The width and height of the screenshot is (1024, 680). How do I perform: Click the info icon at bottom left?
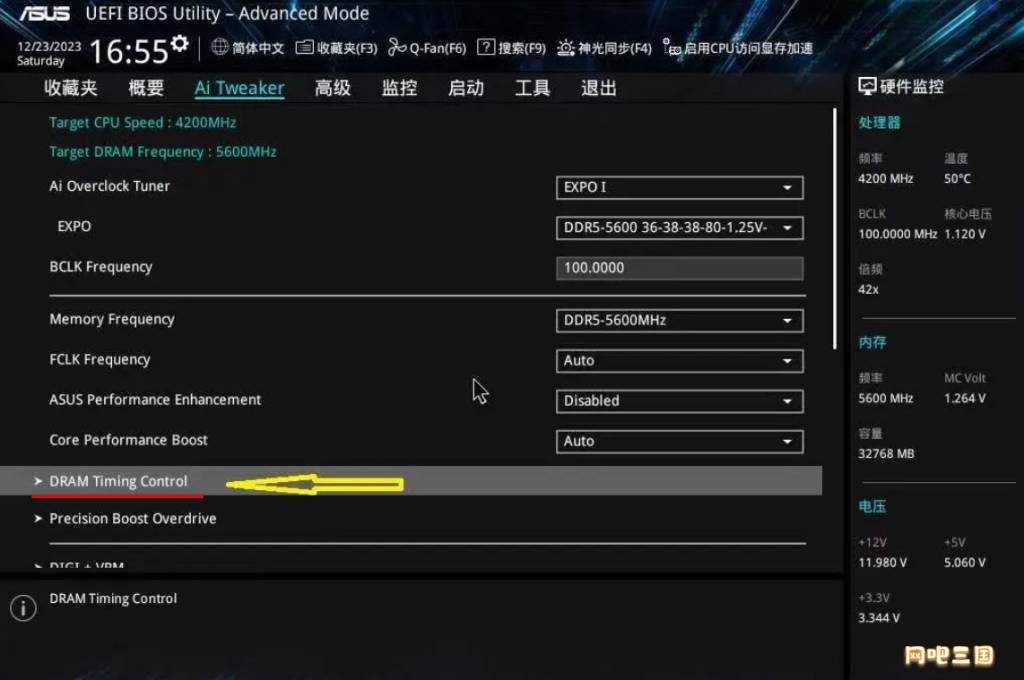pos(24,607)
